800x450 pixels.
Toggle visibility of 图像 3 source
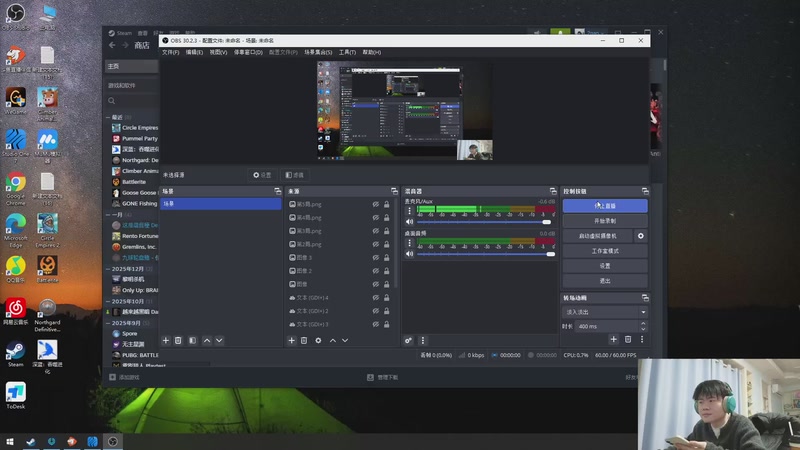[x=376, y=257]
